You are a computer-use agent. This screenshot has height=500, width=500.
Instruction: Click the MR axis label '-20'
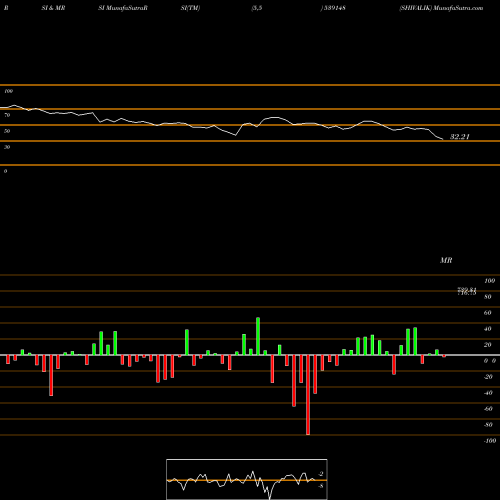click(x=488, y=377)
